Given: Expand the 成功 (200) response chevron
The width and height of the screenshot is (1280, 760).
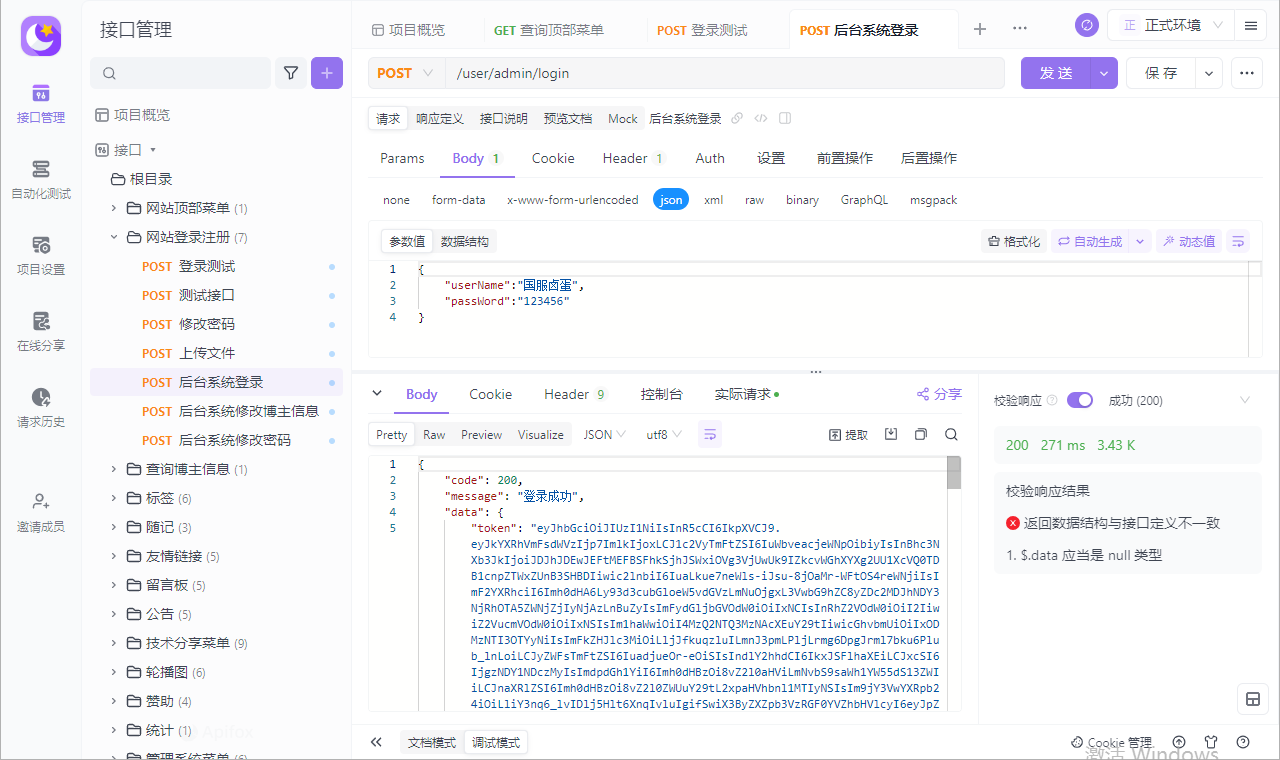Looking at the screenshot, I should pyautogui.click(x=1245, y=400).
